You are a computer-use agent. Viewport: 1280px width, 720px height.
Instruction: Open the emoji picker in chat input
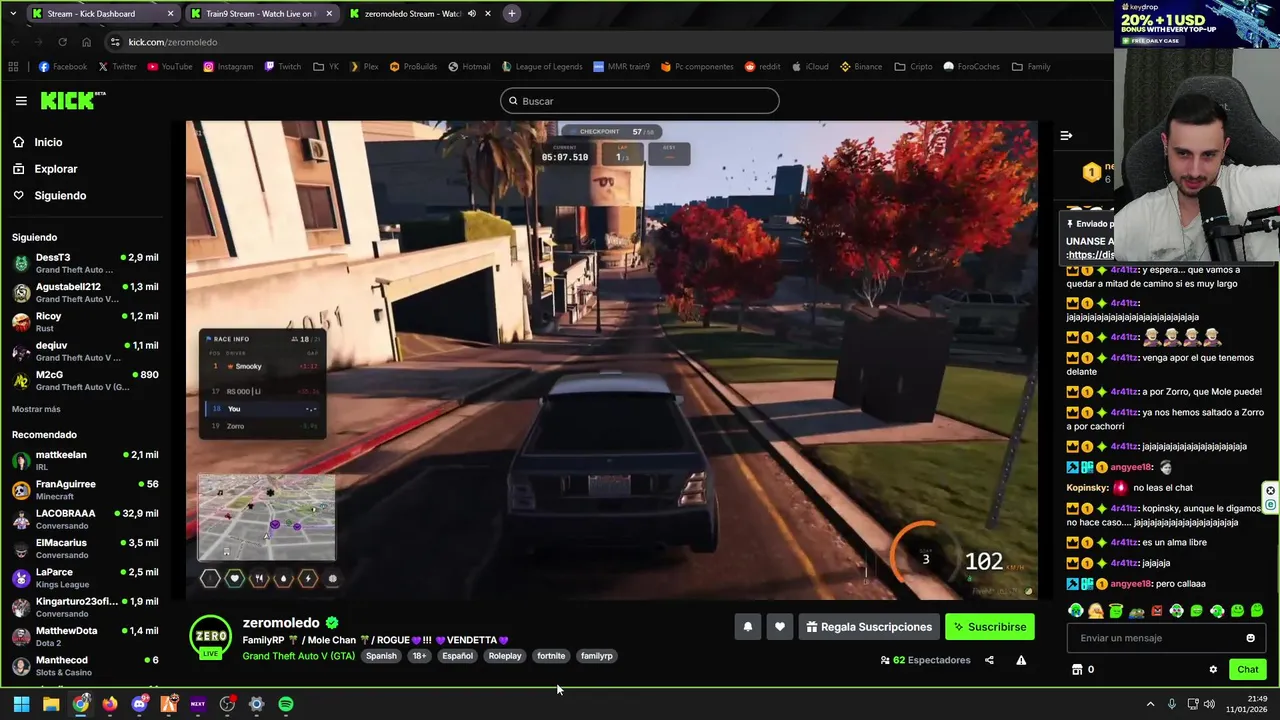(1250, 638)
